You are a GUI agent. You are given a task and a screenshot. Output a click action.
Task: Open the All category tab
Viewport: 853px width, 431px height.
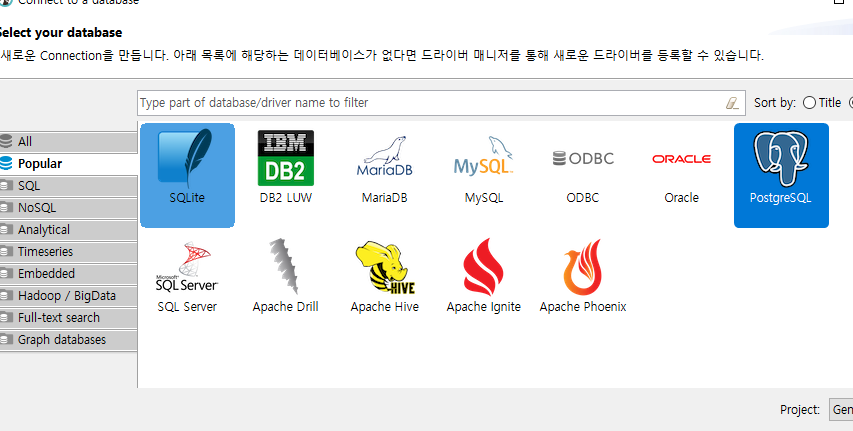[x=69, y=141]
